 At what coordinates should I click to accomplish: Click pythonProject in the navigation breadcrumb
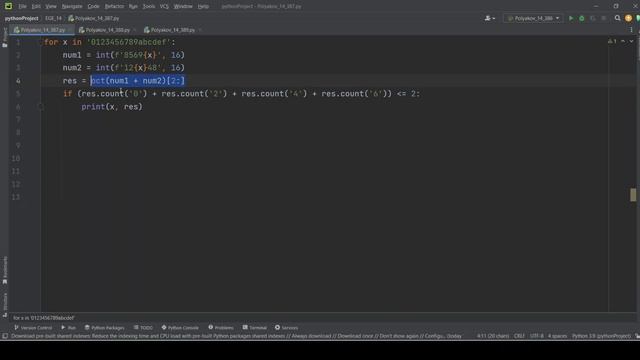pyautogui.click(x=22, y=18)
